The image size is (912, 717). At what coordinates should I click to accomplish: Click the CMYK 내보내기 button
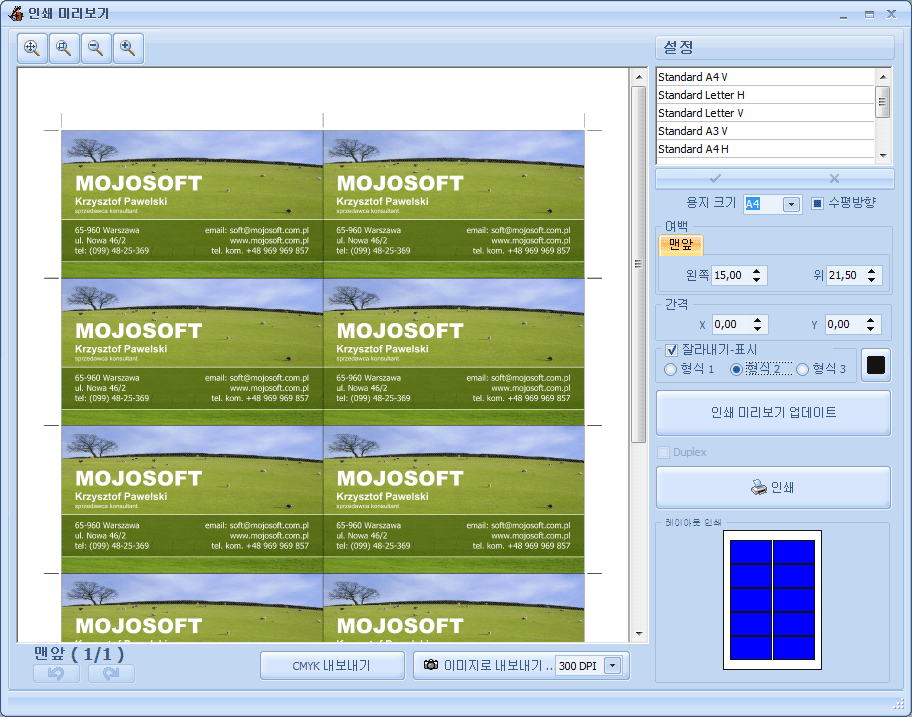click(x=332, y=666)
